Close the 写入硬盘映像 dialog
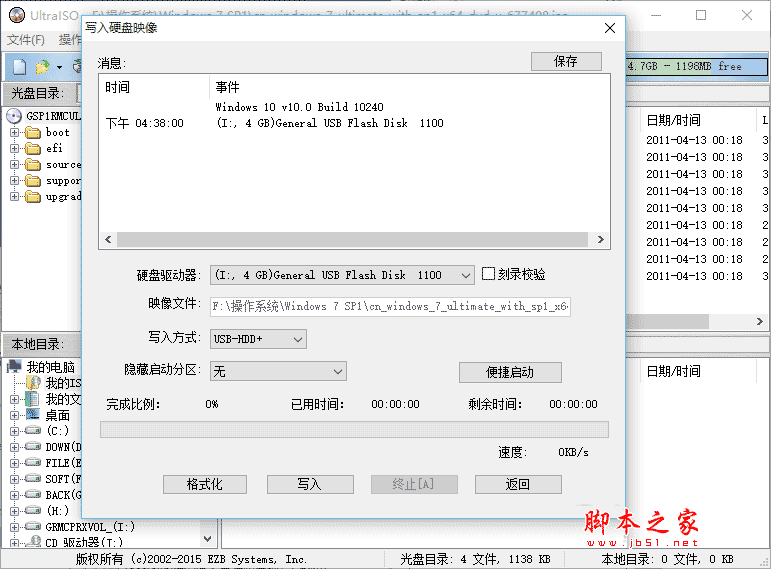 coord(610,28)
